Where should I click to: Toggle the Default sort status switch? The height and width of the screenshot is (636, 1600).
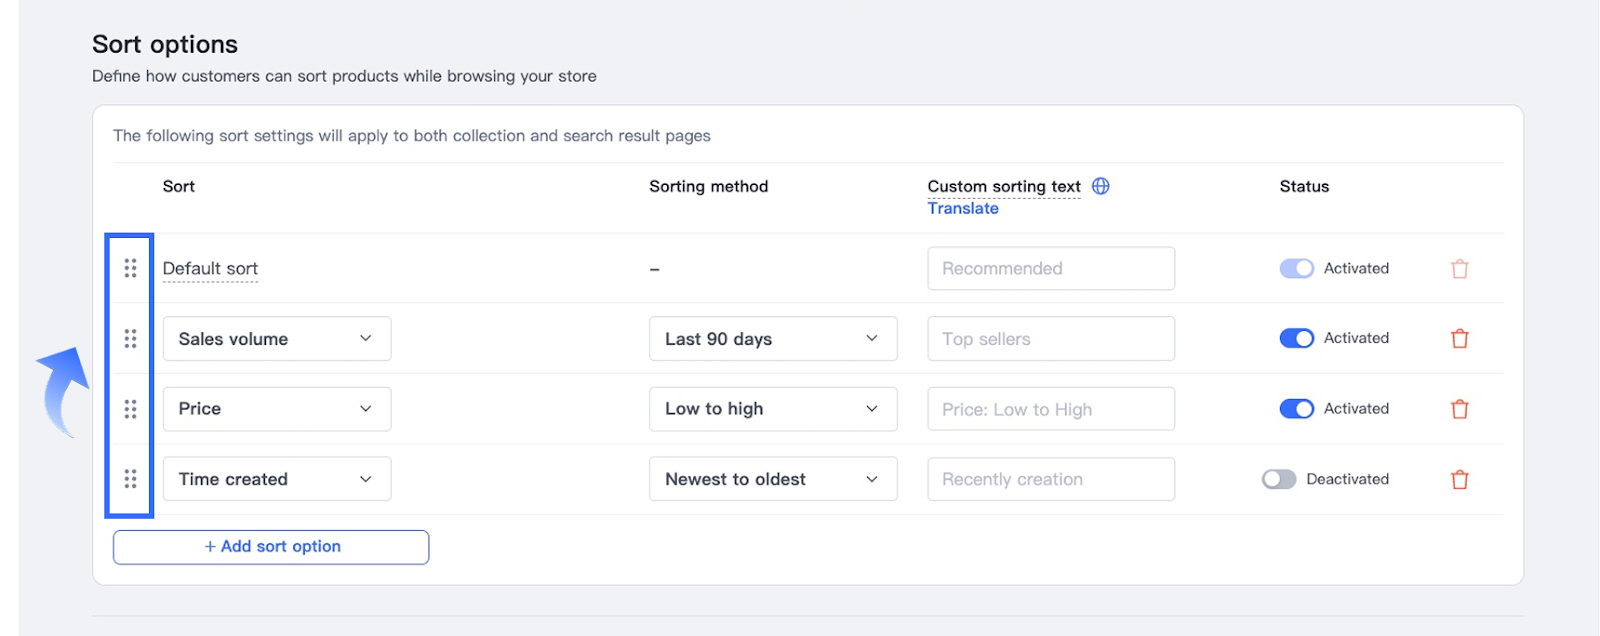(1296, 268)
